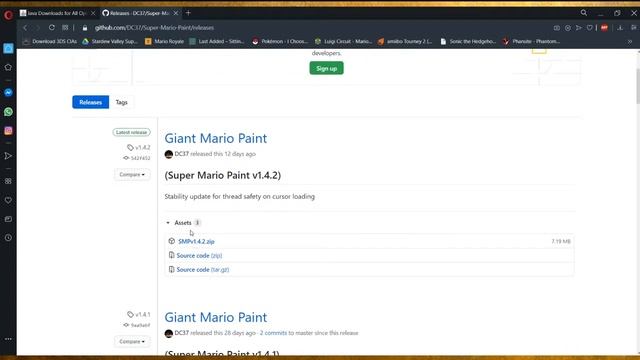The width and height of the screenshot is (640, 360).
Task: Click the DC37 avatar on v1.4.1 release
Action: tap(169, 333)
